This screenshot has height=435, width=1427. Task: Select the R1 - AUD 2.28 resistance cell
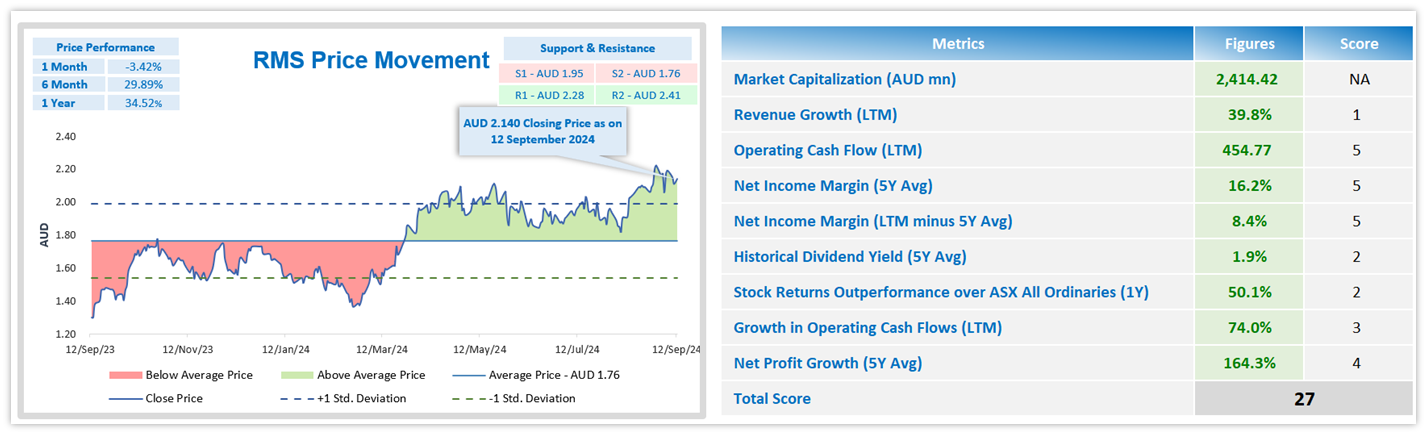[x=549, y=94]
